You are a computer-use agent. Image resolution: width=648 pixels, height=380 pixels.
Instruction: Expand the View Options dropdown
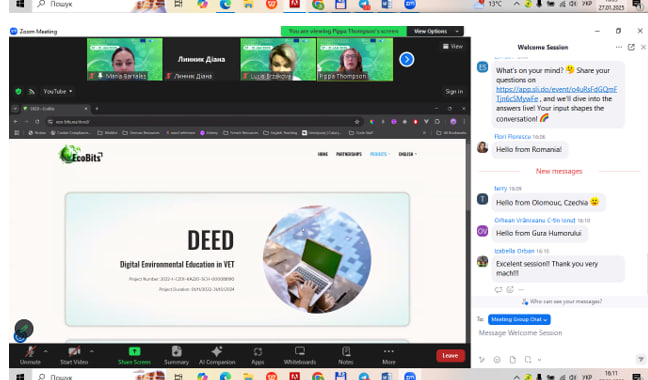pyautogui.click(x=436, y=31)
